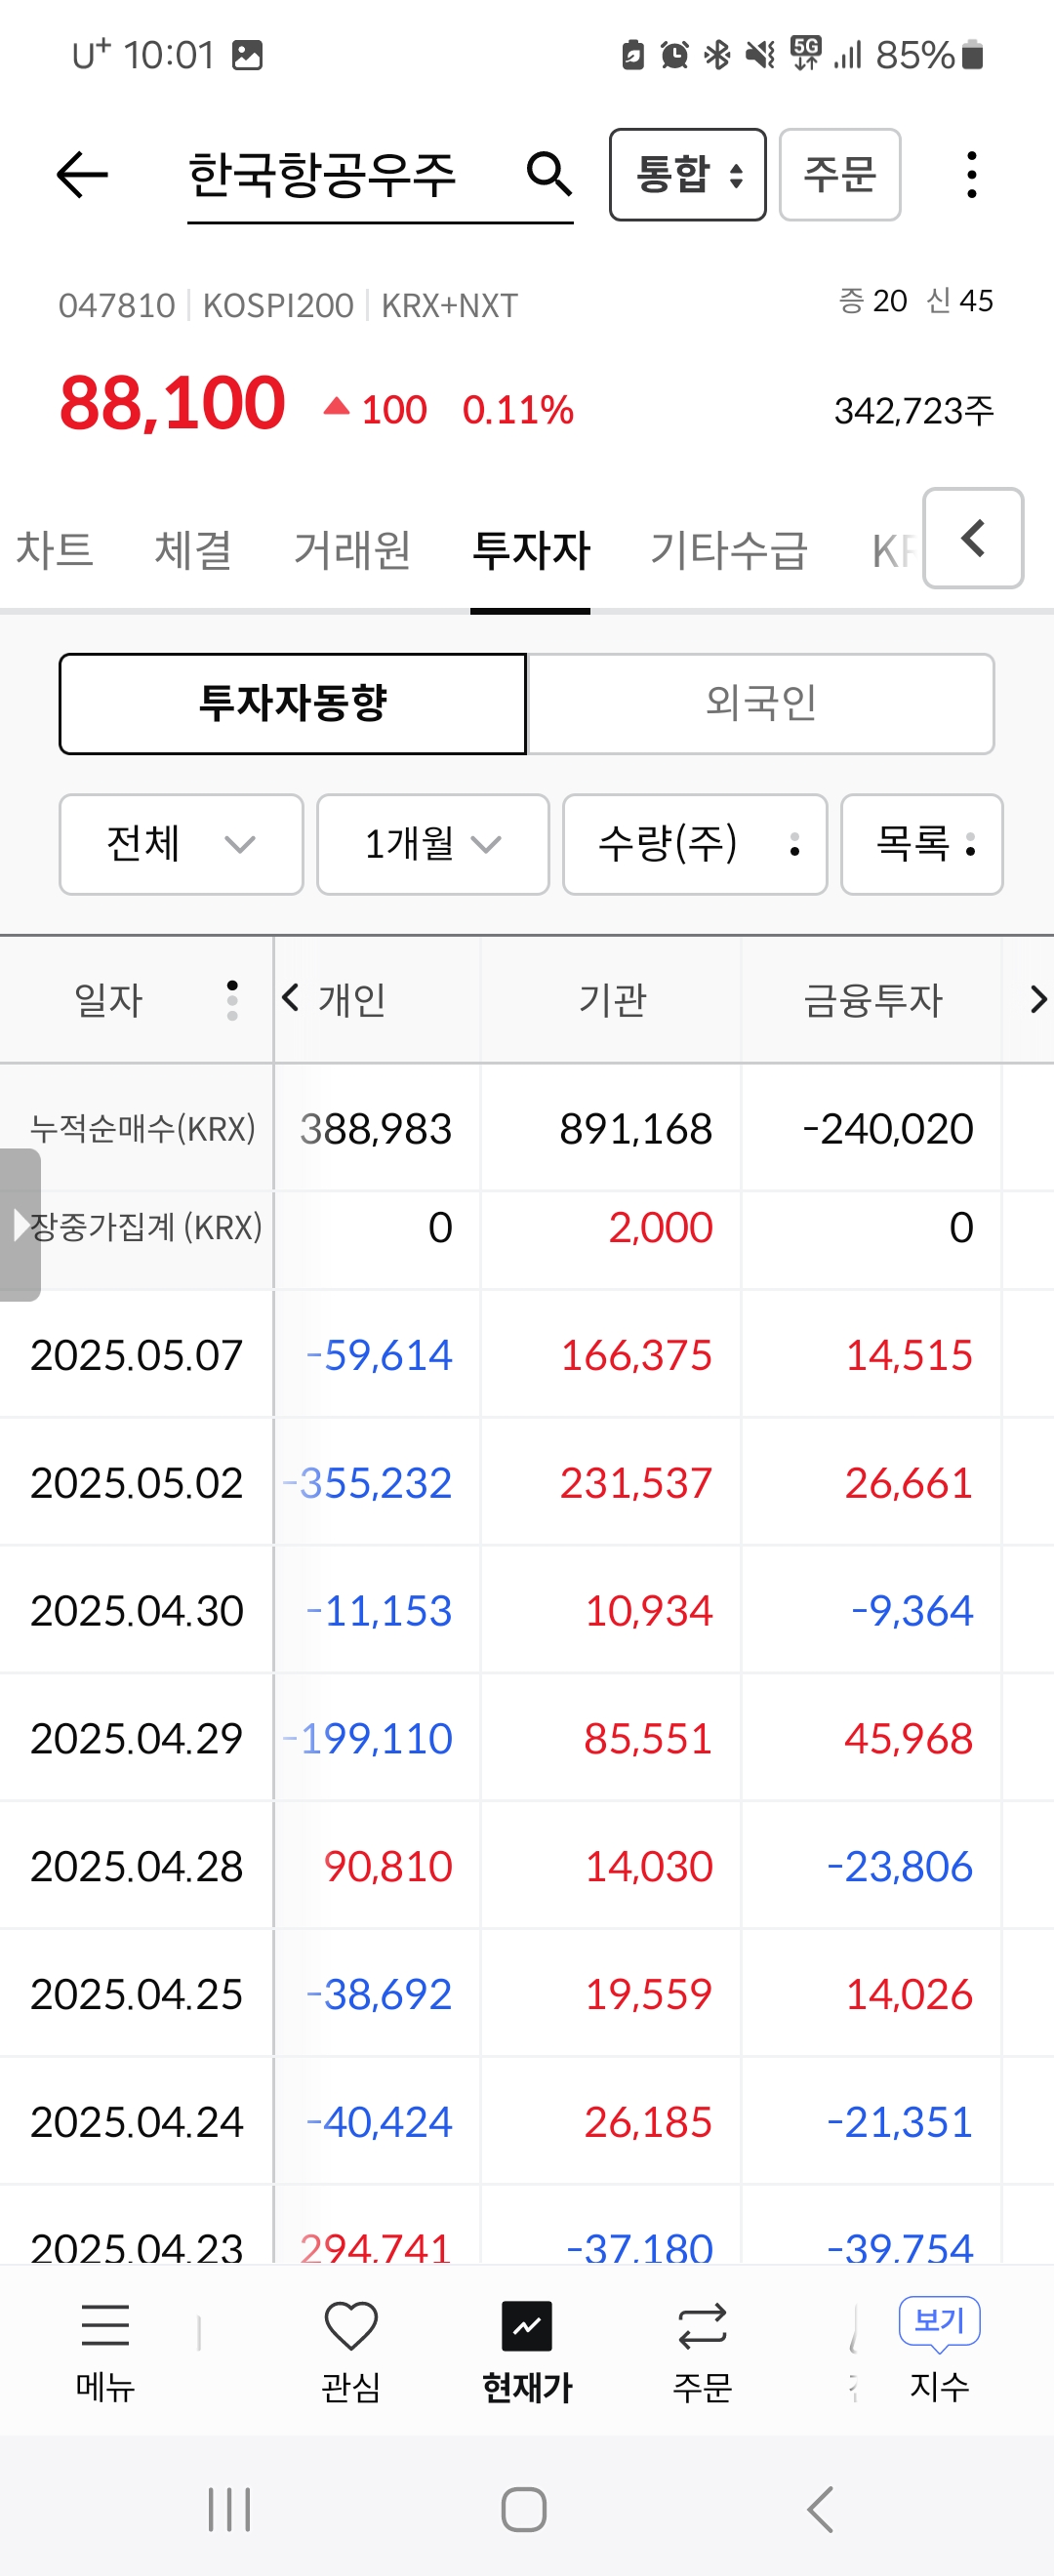The height and width of the screenshot is (2576, 1054).
Task: Tap the 개인 column header
Action: [x=352, y=999]
